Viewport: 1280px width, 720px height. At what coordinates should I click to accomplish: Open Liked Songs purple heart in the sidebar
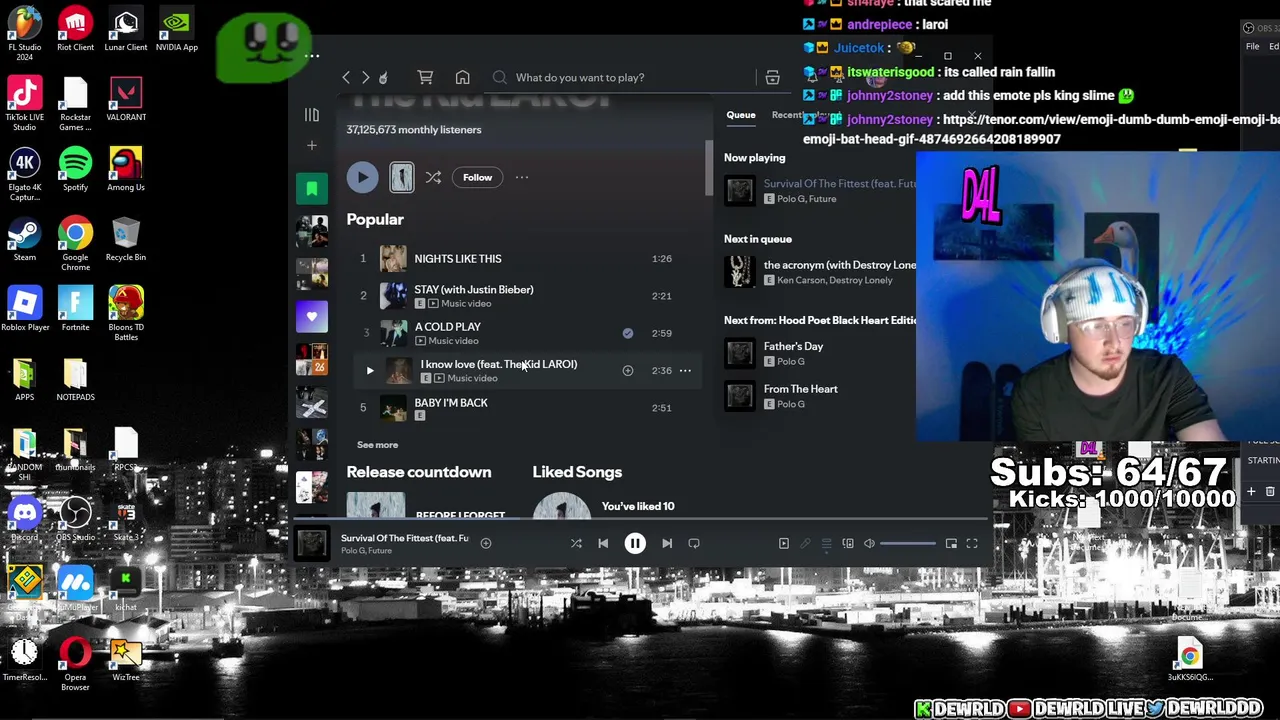pyautogui.click(x=311, y=316)
